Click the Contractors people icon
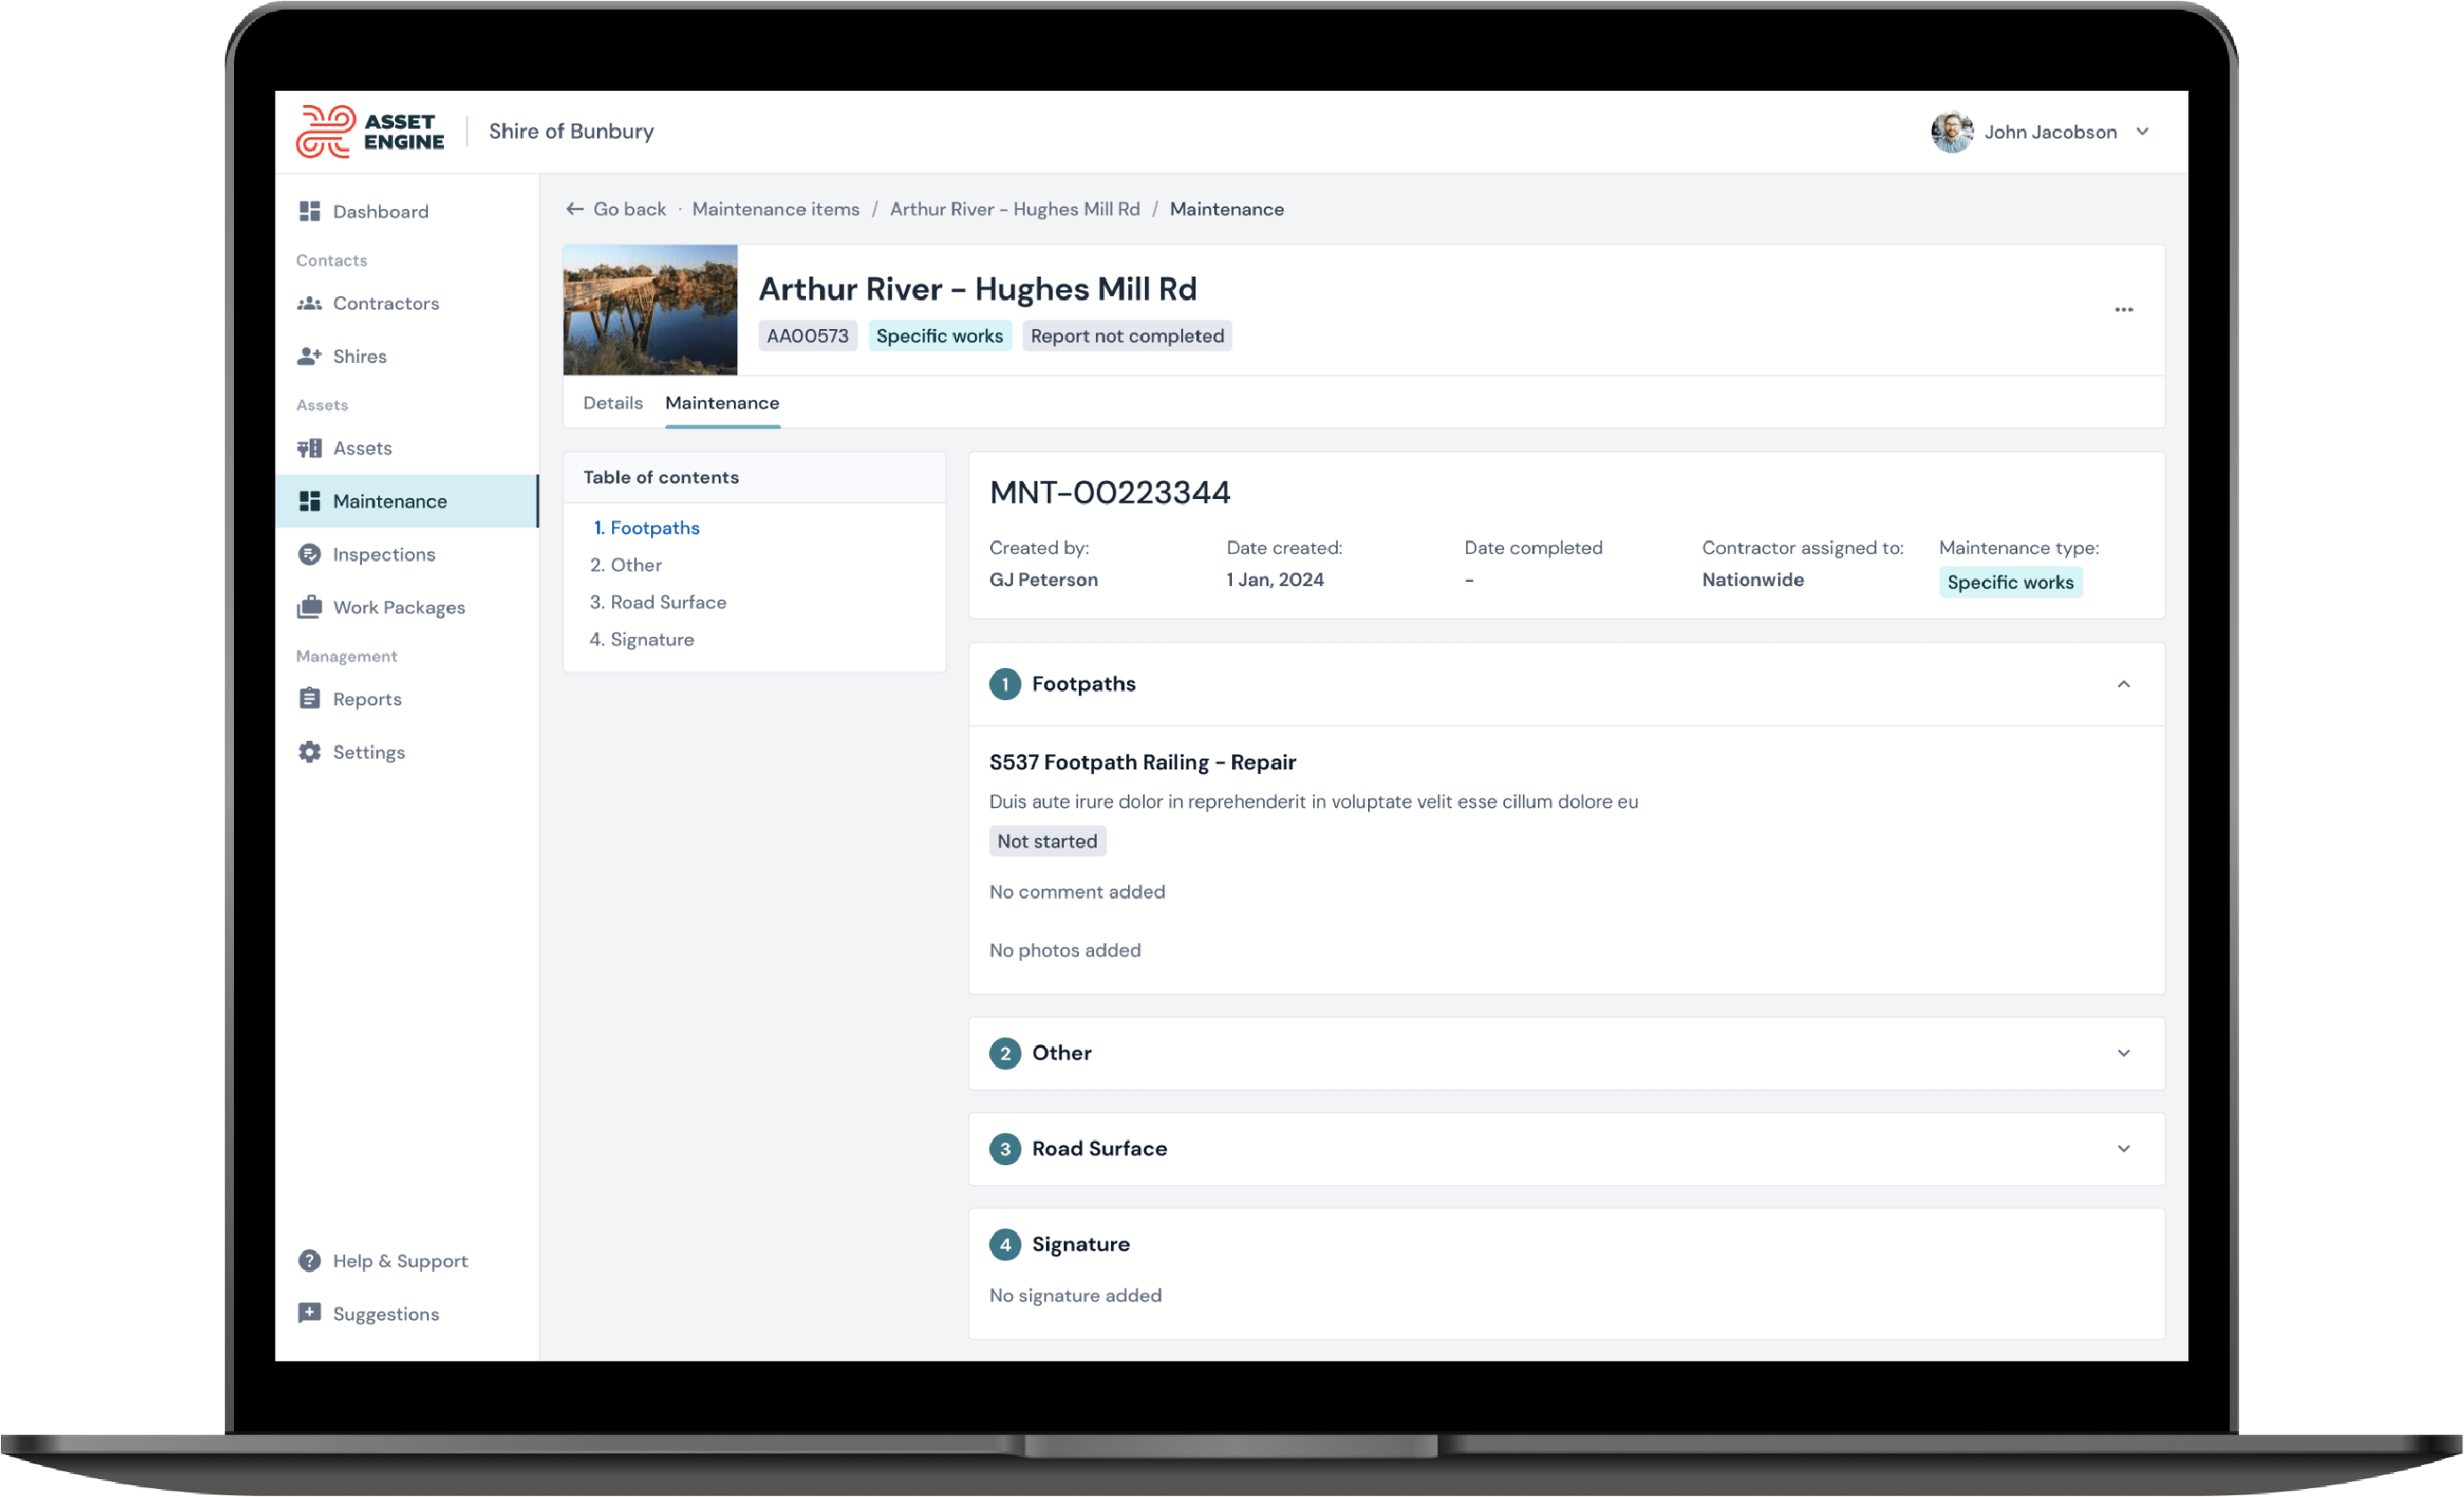 309,303
